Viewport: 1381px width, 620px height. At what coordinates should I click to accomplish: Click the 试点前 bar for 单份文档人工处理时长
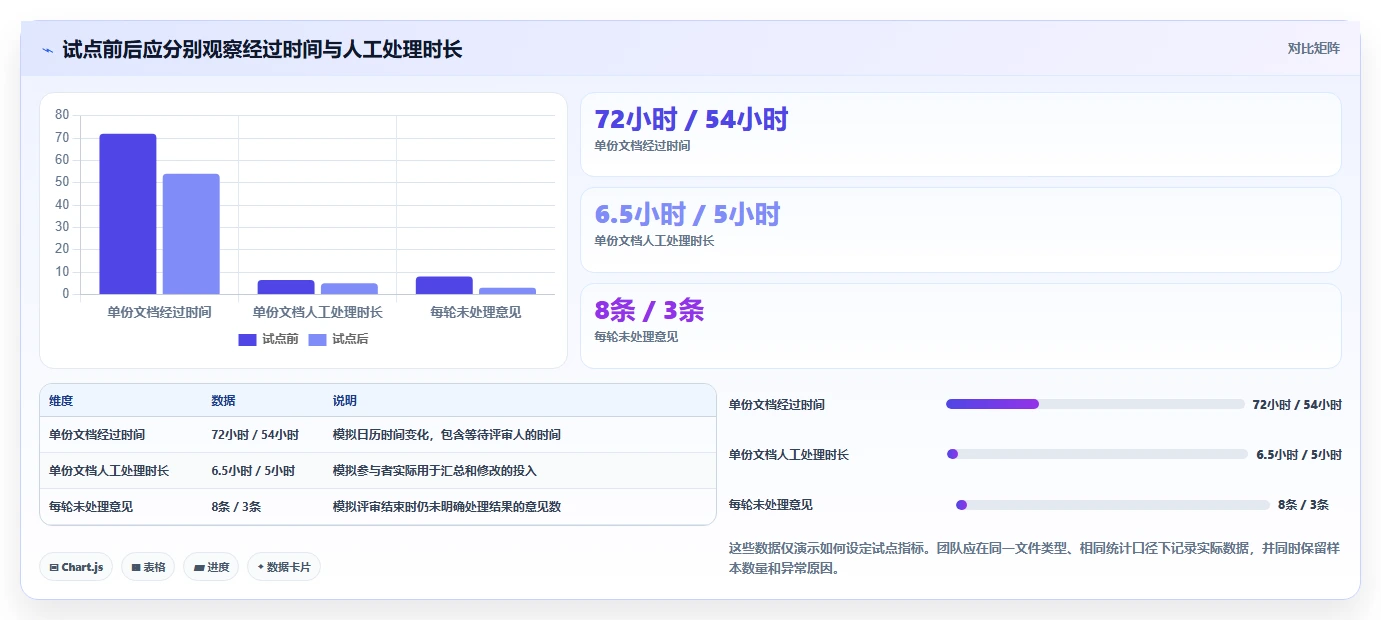286,287
